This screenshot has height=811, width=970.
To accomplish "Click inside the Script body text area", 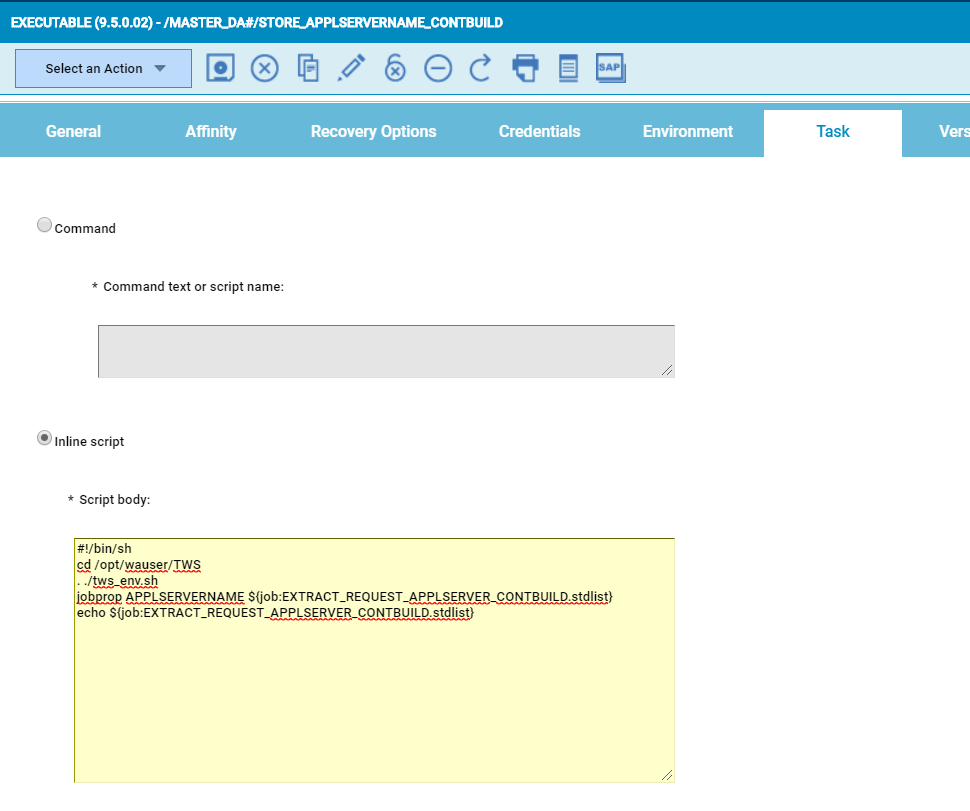I will tap(374, 690).
